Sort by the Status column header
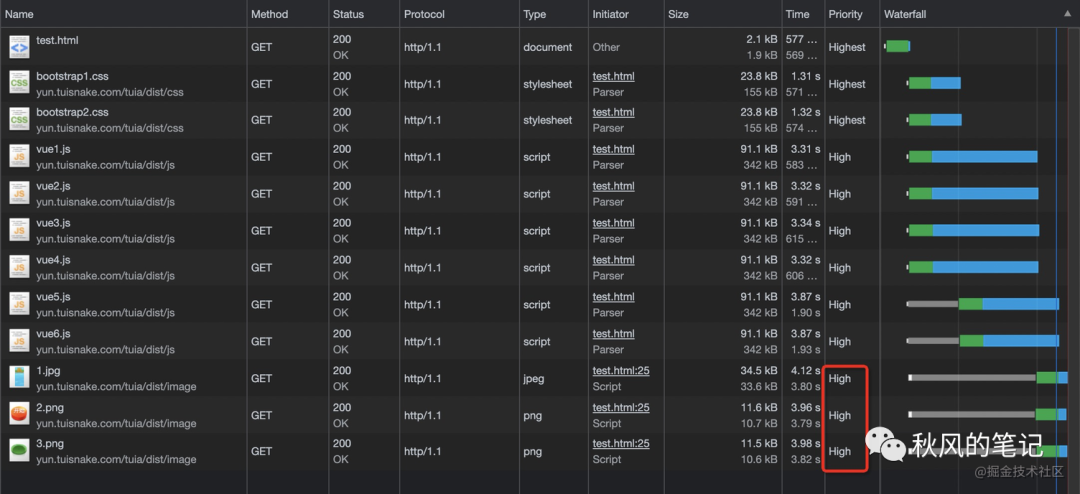 click(x=349, y=14)
